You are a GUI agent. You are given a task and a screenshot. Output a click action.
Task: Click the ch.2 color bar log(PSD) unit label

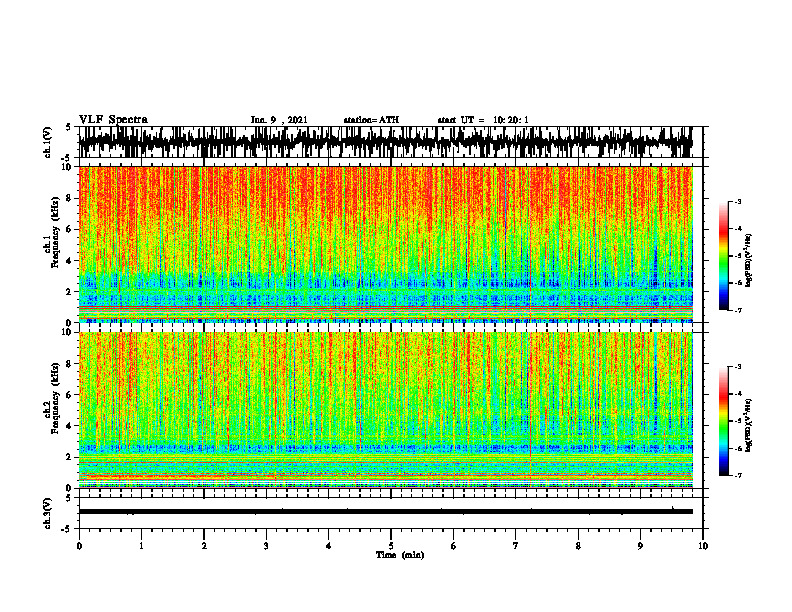tap(749, 426)
